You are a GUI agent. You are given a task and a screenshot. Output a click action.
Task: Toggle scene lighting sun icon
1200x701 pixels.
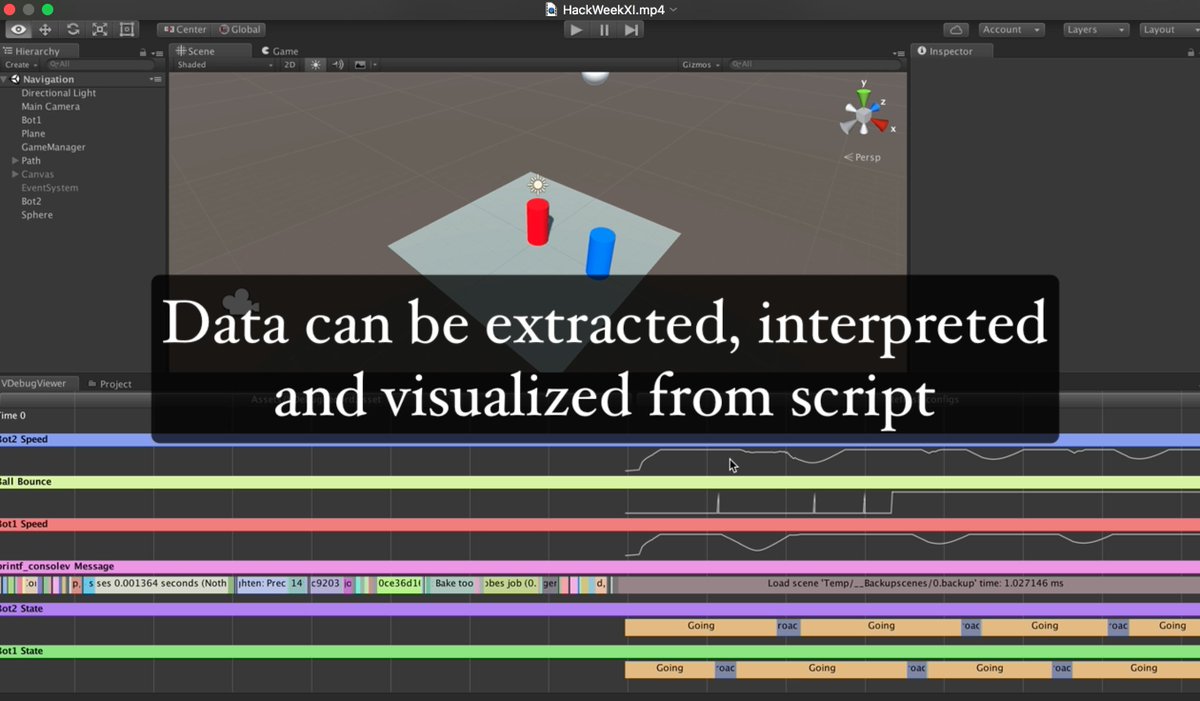click(x=316, y=65)
